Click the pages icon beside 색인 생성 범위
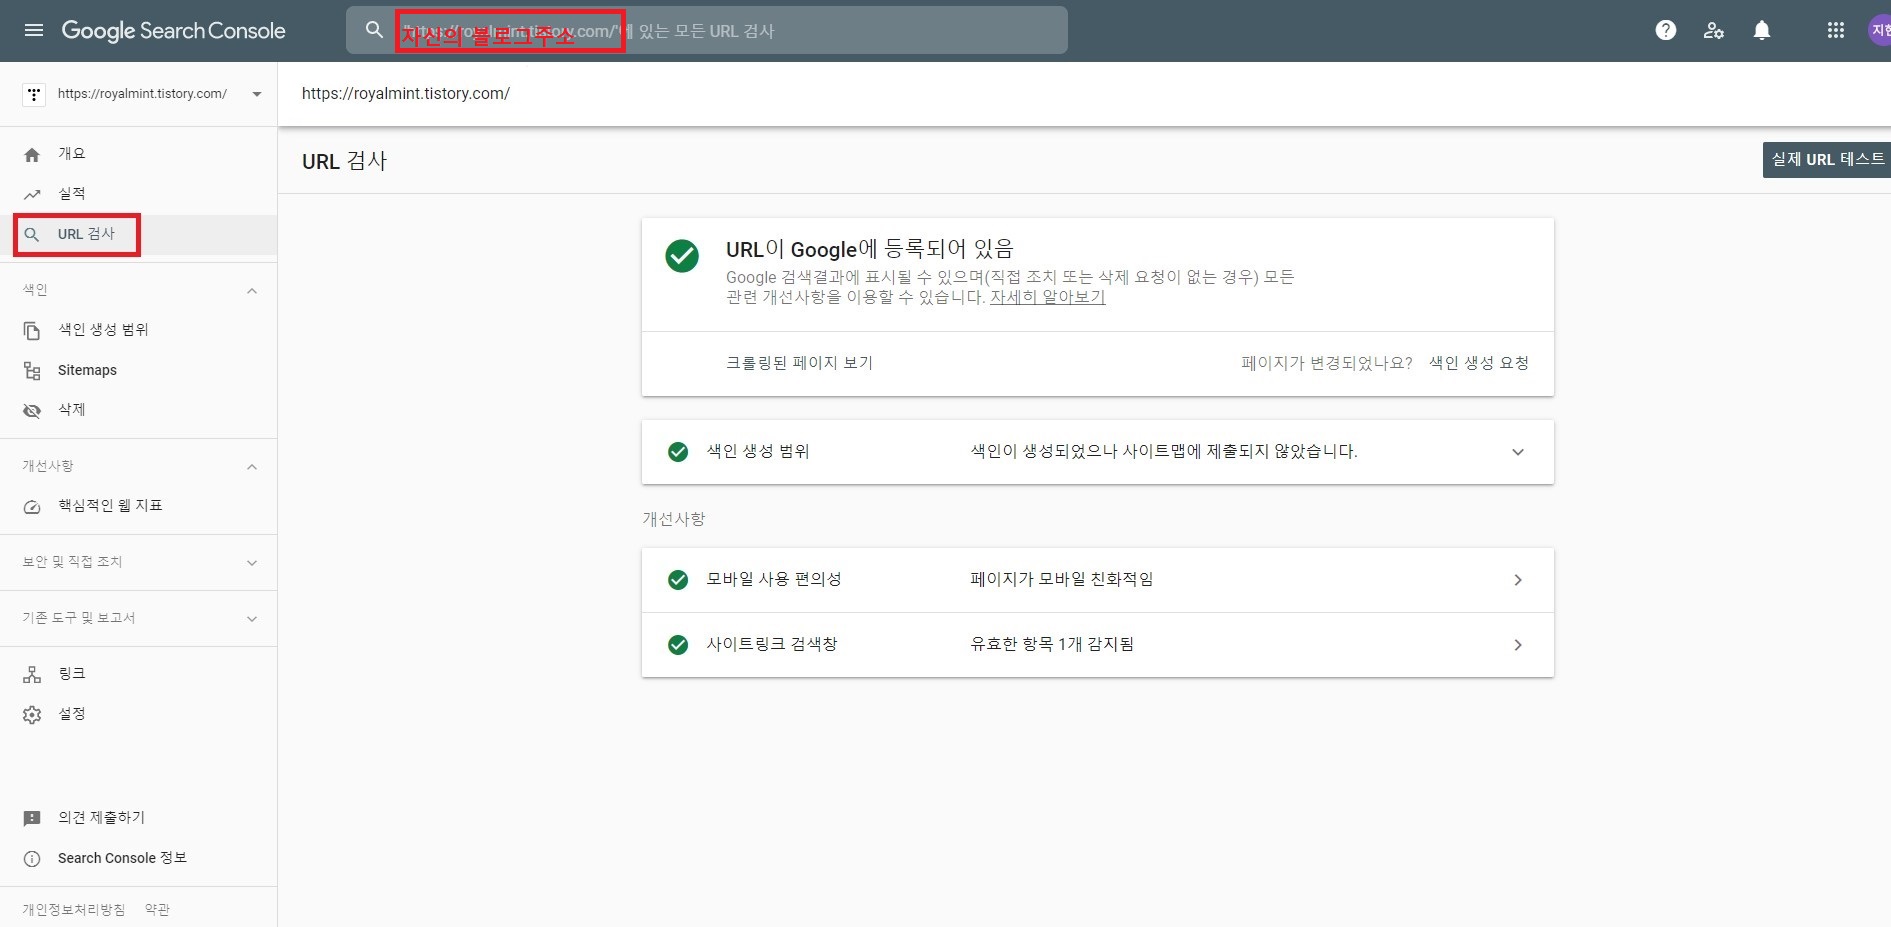1891x927 pixels. 32,330
